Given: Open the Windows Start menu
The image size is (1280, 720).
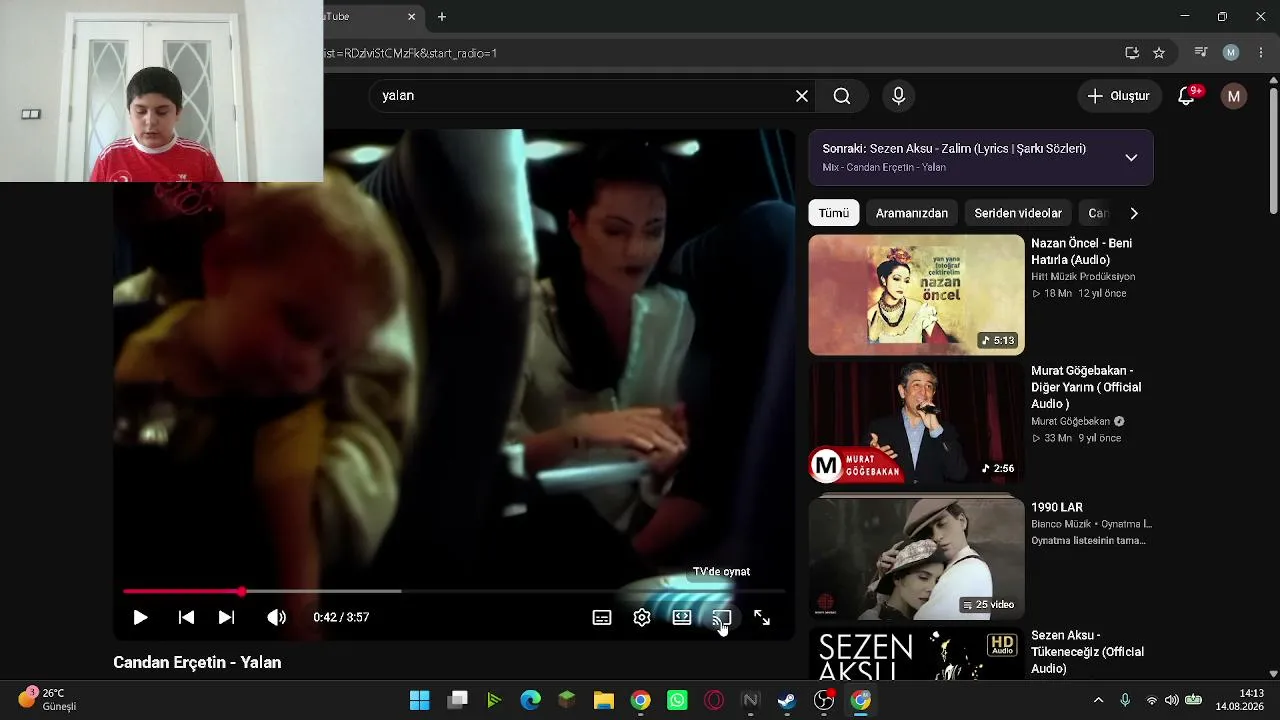Looking at the screenshot, I should click(420, 700).
